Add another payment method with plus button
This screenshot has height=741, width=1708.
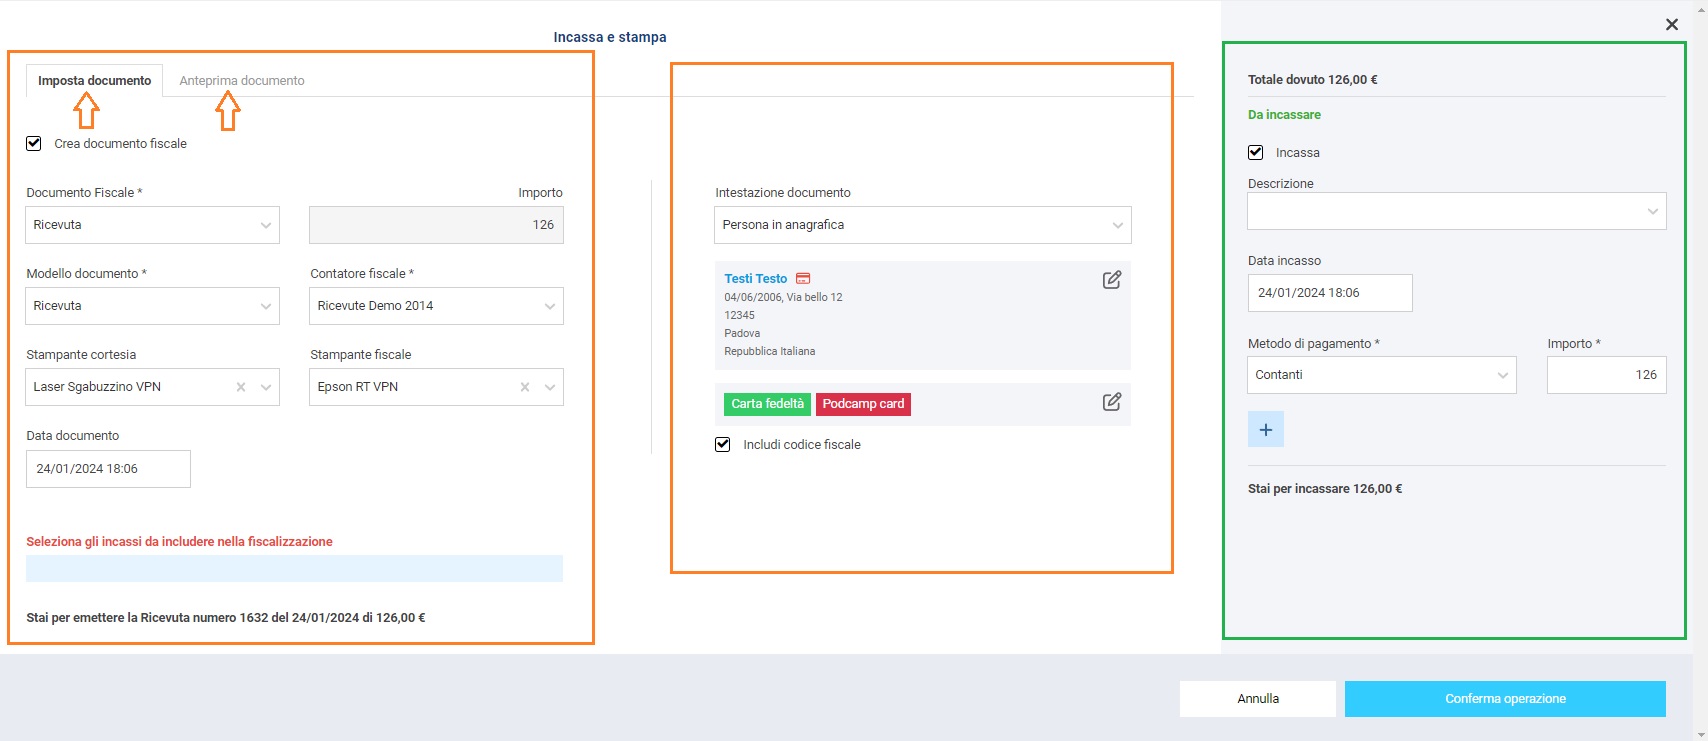click(1265, 429)
